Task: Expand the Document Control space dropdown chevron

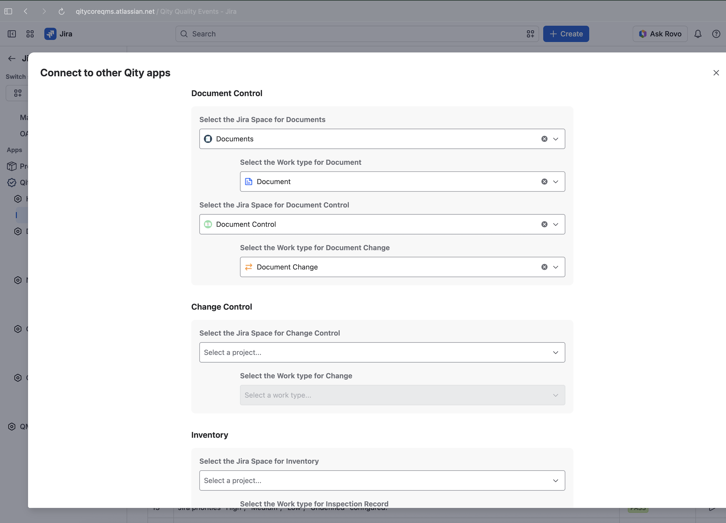Action: pos(556,224)
